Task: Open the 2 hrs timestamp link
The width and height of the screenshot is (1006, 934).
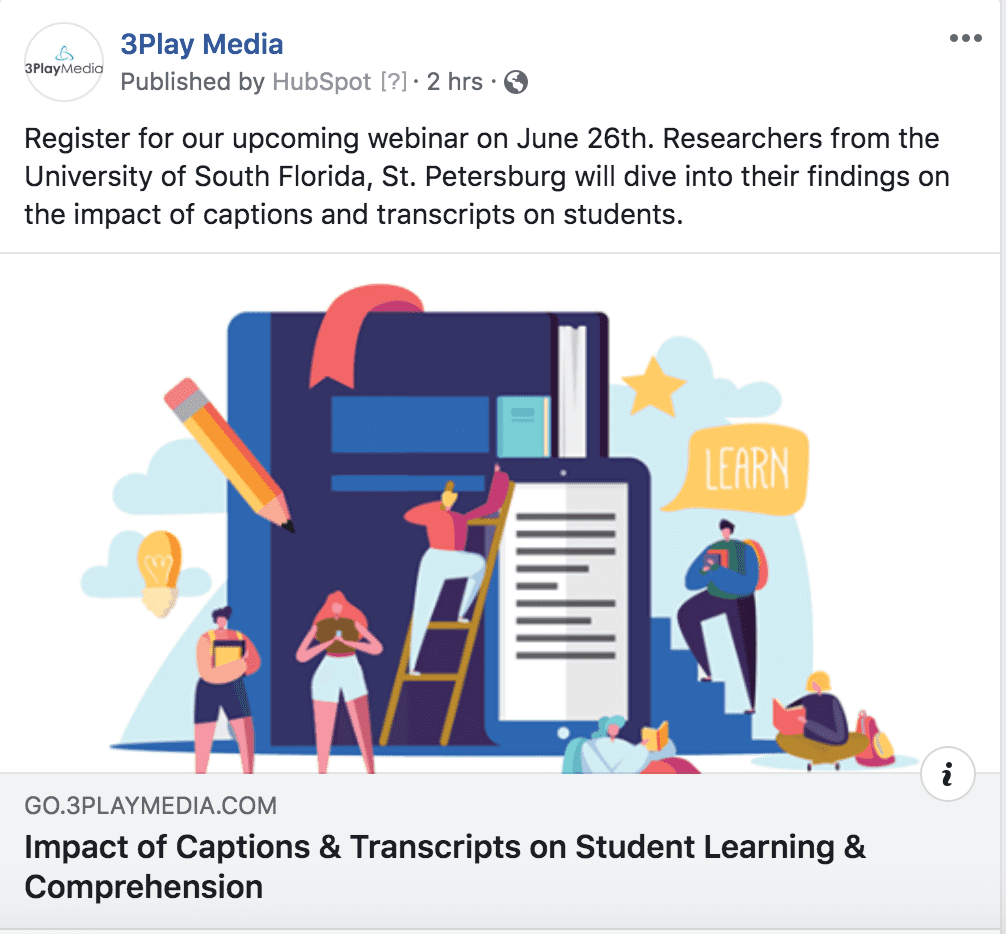Action: (x=454, y=82)
